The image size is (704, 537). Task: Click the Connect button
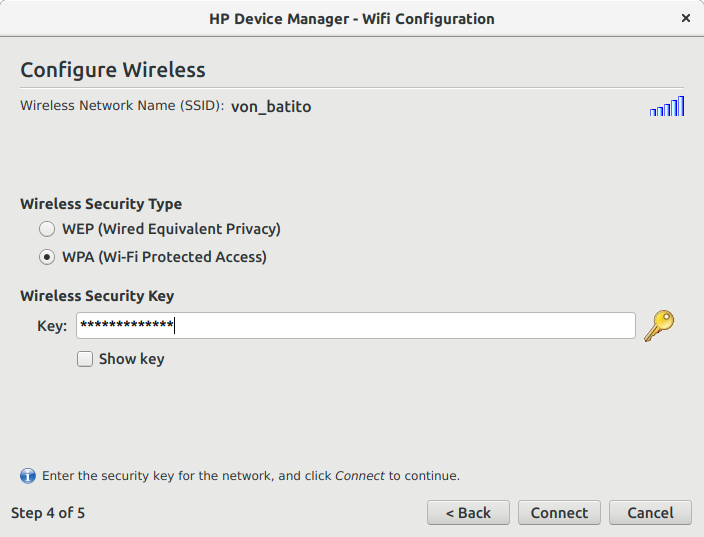coord(559,513)
